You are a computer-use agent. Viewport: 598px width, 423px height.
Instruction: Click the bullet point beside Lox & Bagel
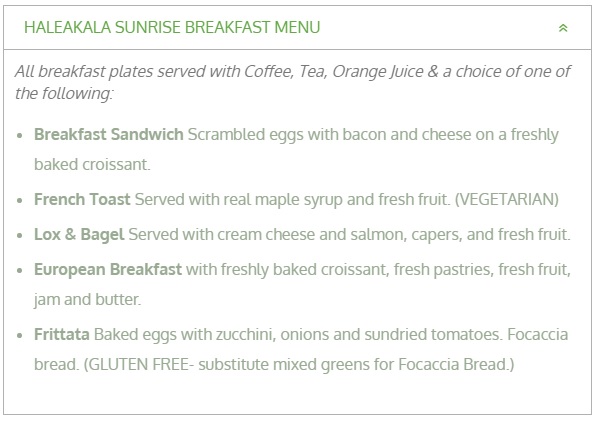20,235
